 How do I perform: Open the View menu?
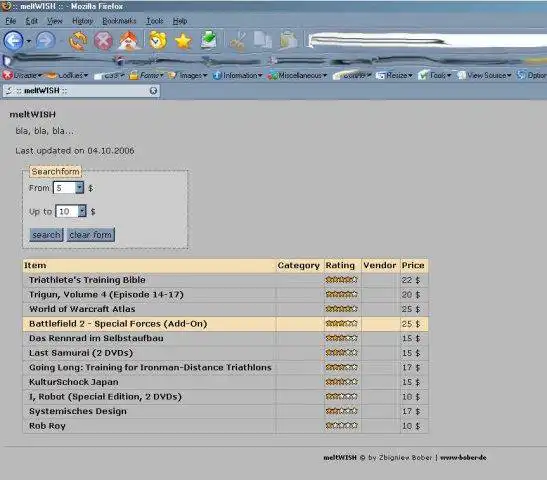pyautogui.click(x=54, y=21)
